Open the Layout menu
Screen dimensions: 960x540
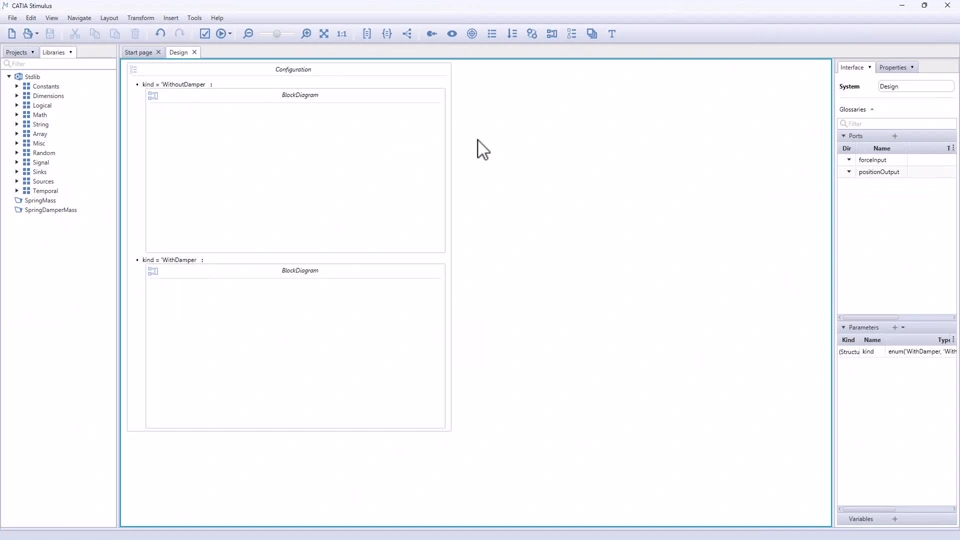pos(109,18)
